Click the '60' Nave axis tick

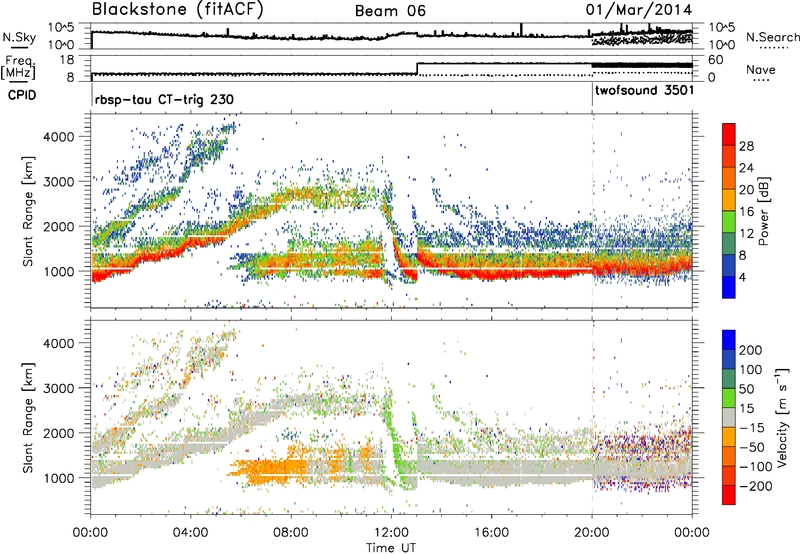[x=715, y=60]
